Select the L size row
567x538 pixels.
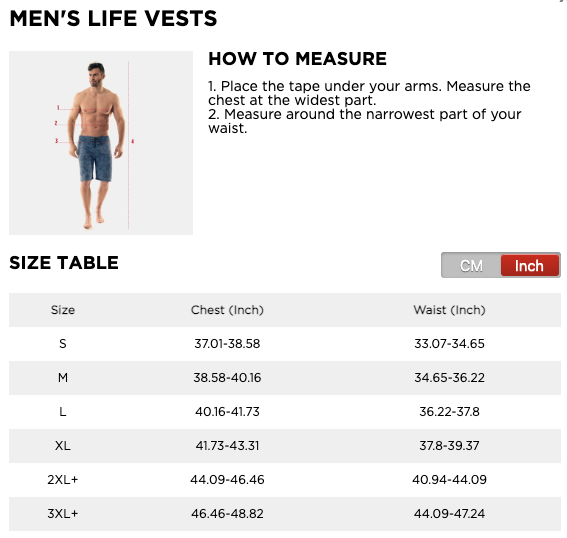(x=285, y=411)
